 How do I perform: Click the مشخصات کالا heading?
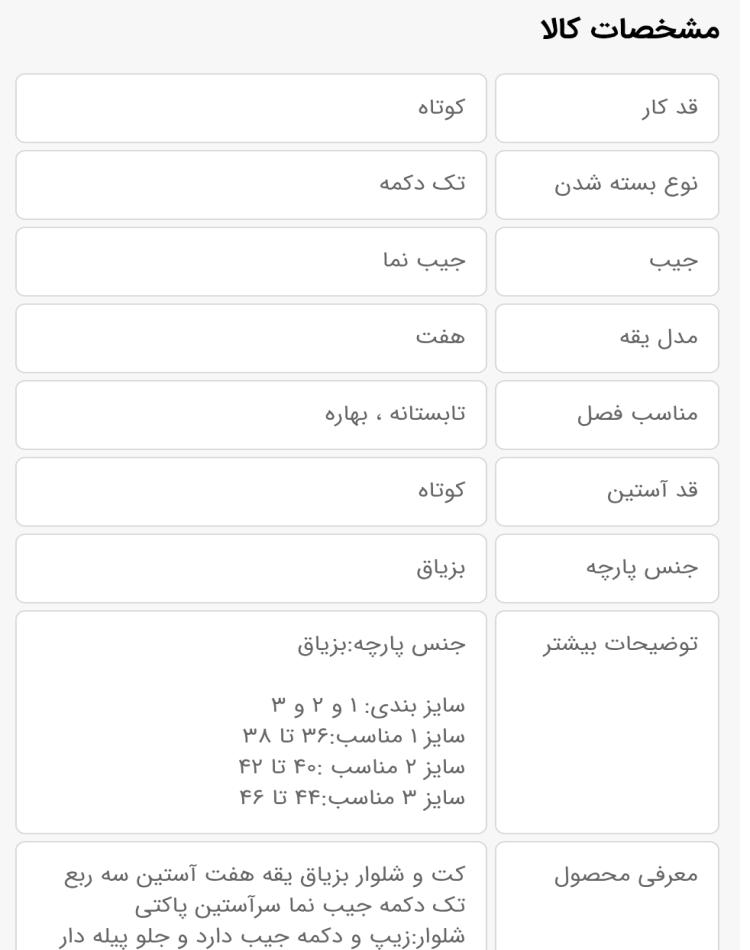[630, 29]
